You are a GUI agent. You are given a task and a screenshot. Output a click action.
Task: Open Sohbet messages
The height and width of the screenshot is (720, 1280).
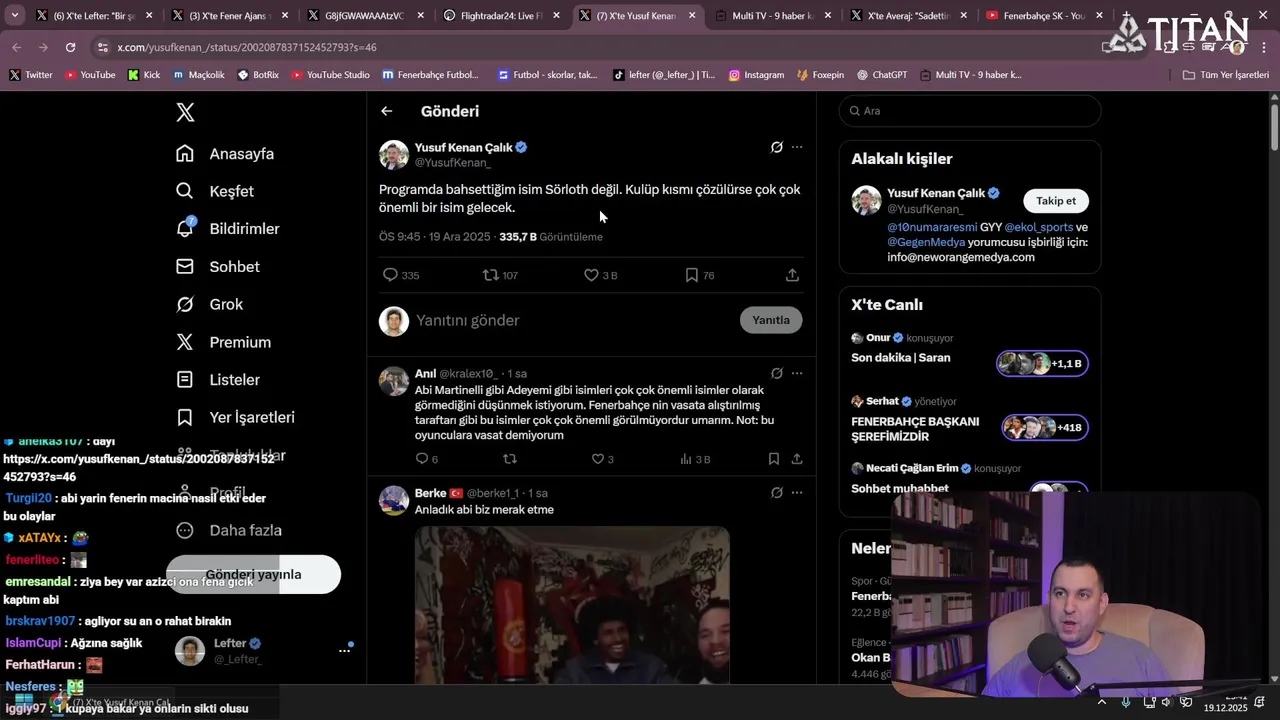[x=218, y=267]
